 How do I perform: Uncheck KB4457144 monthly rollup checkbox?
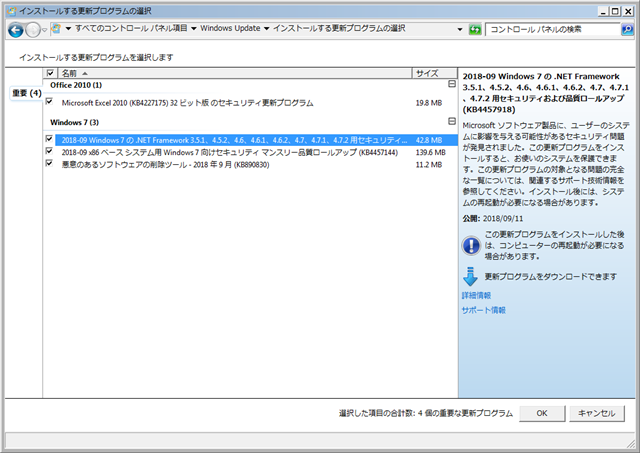[x=49, y=151]
